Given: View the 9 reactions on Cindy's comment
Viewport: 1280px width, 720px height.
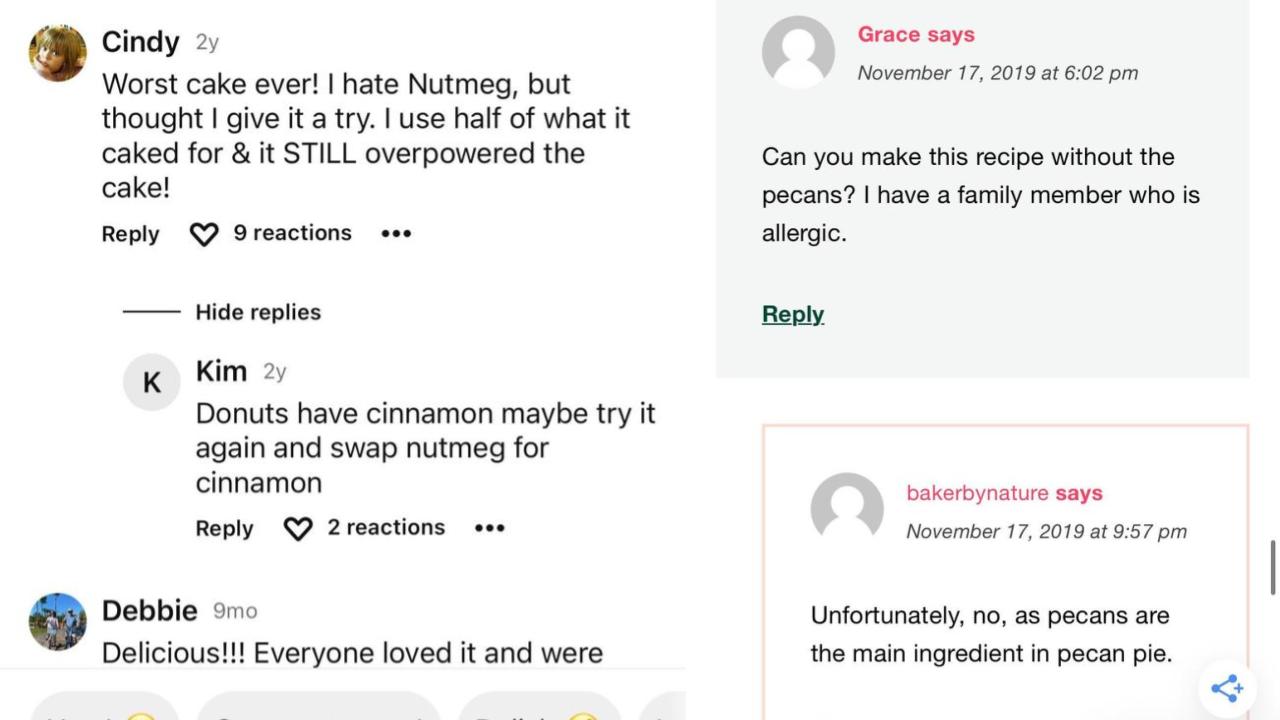Looking at the screenshot, I should coord(292,233).
